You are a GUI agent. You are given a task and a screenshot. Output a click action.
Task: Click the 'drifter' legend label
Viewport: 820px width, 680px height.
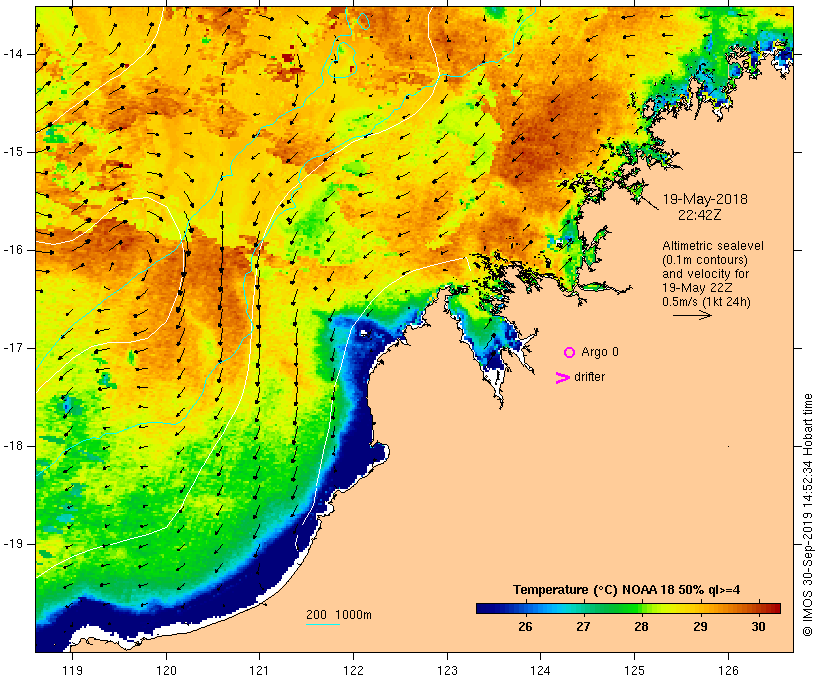click(x=589, y=377)
